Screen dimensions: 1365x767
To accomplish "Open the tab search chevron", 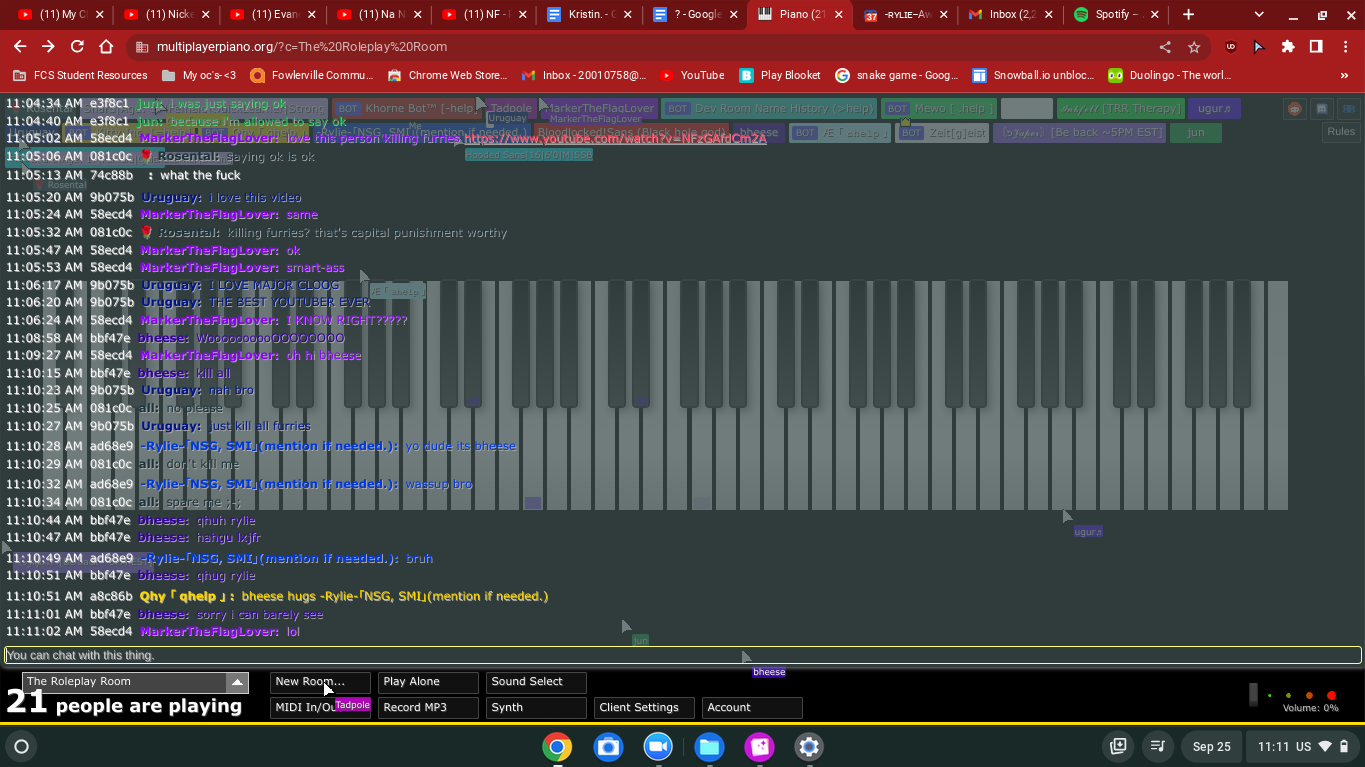I will click(1258, 15).
